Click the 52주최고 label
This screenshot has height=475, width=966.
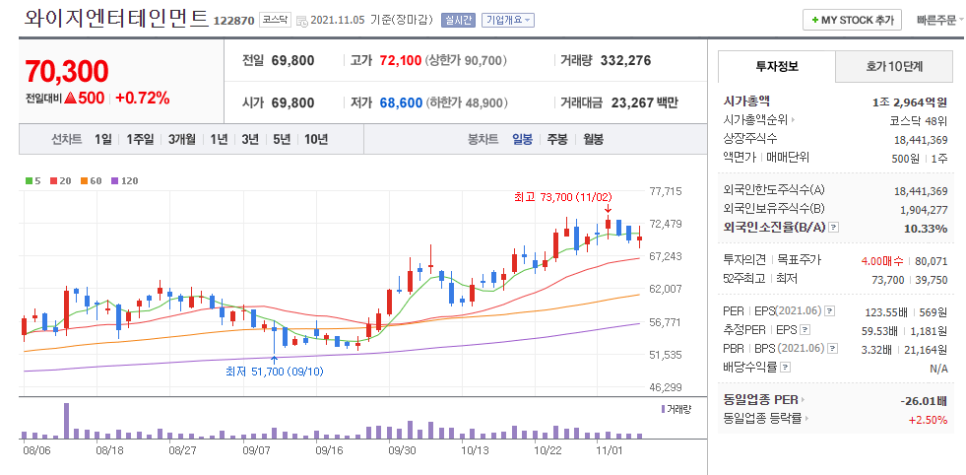coord(744,279)
